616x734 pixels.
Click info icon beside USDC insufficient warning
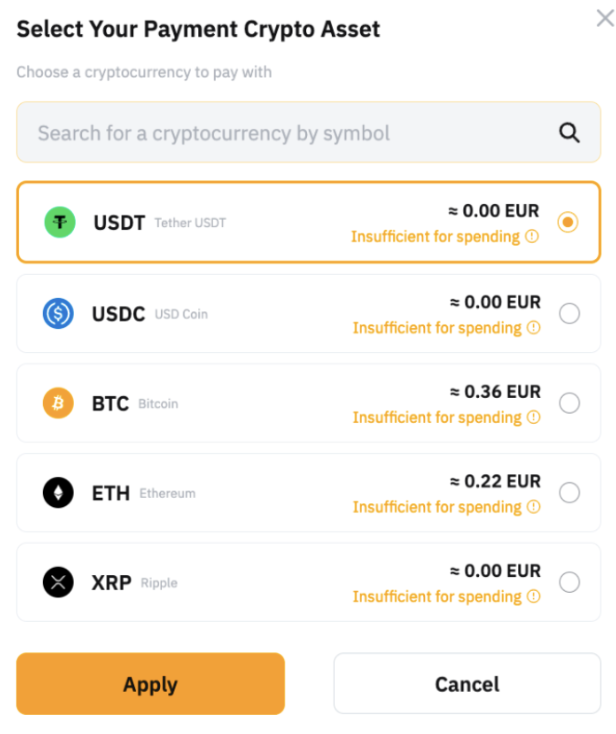coord(534,328)
